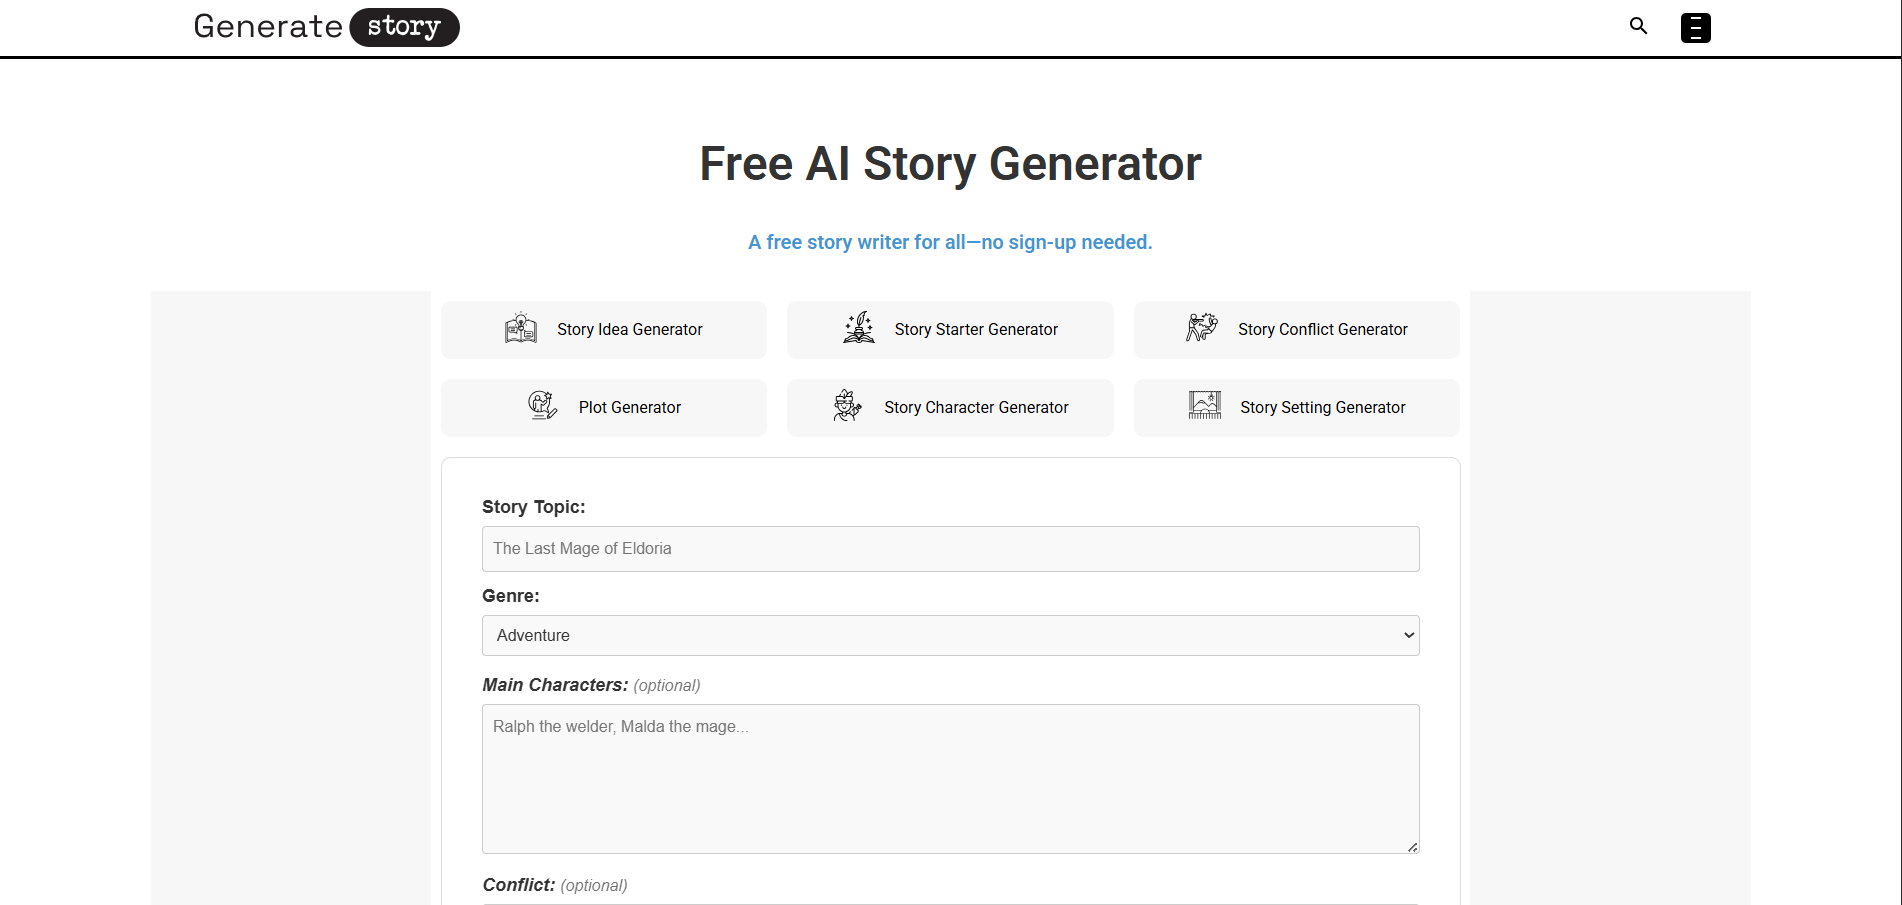Viewport: 1902px width, 905px height.
Task: Click the Genre dropdown chevron arrow
Action: tap(1409, 636)
